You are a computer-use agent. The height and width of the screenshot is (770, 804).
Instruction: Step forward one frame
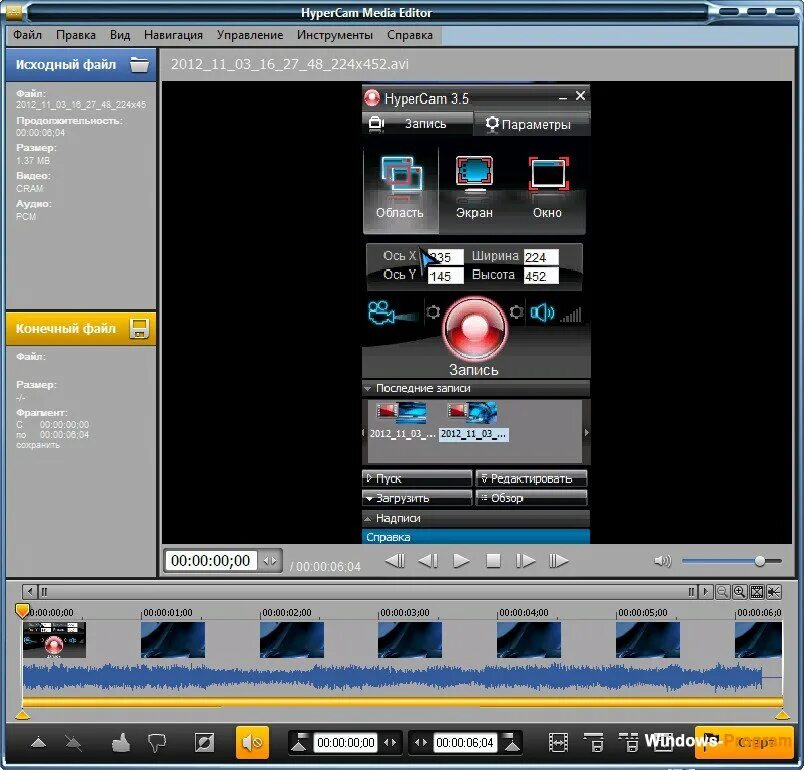click(526, 561)
